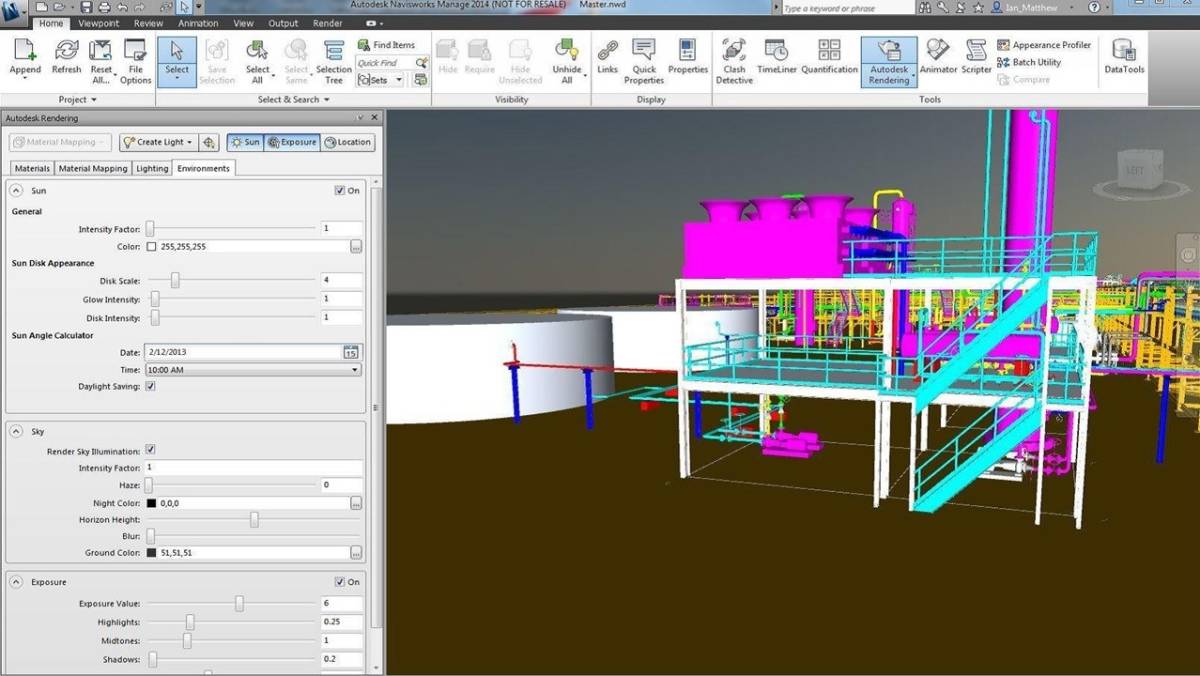This screenshot has height=676, width=1200.
Task: Click the browse button for Ground Color
Action: coord(356,553)
